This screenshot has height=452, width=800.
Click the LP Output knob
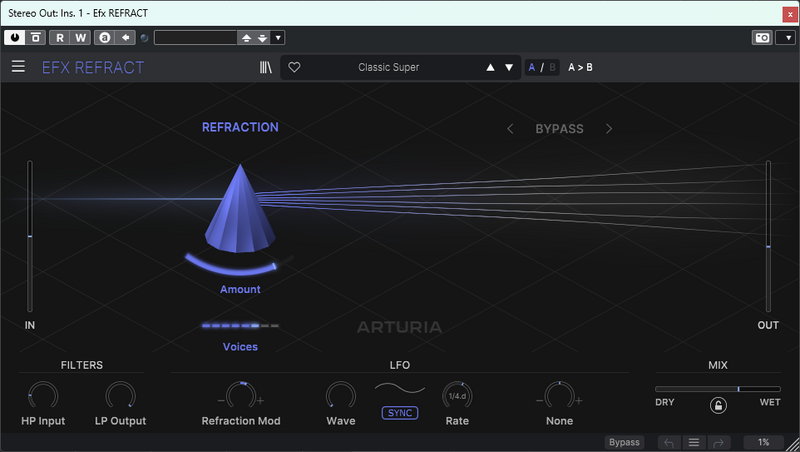pyautogui.click(x=120, y=396)
